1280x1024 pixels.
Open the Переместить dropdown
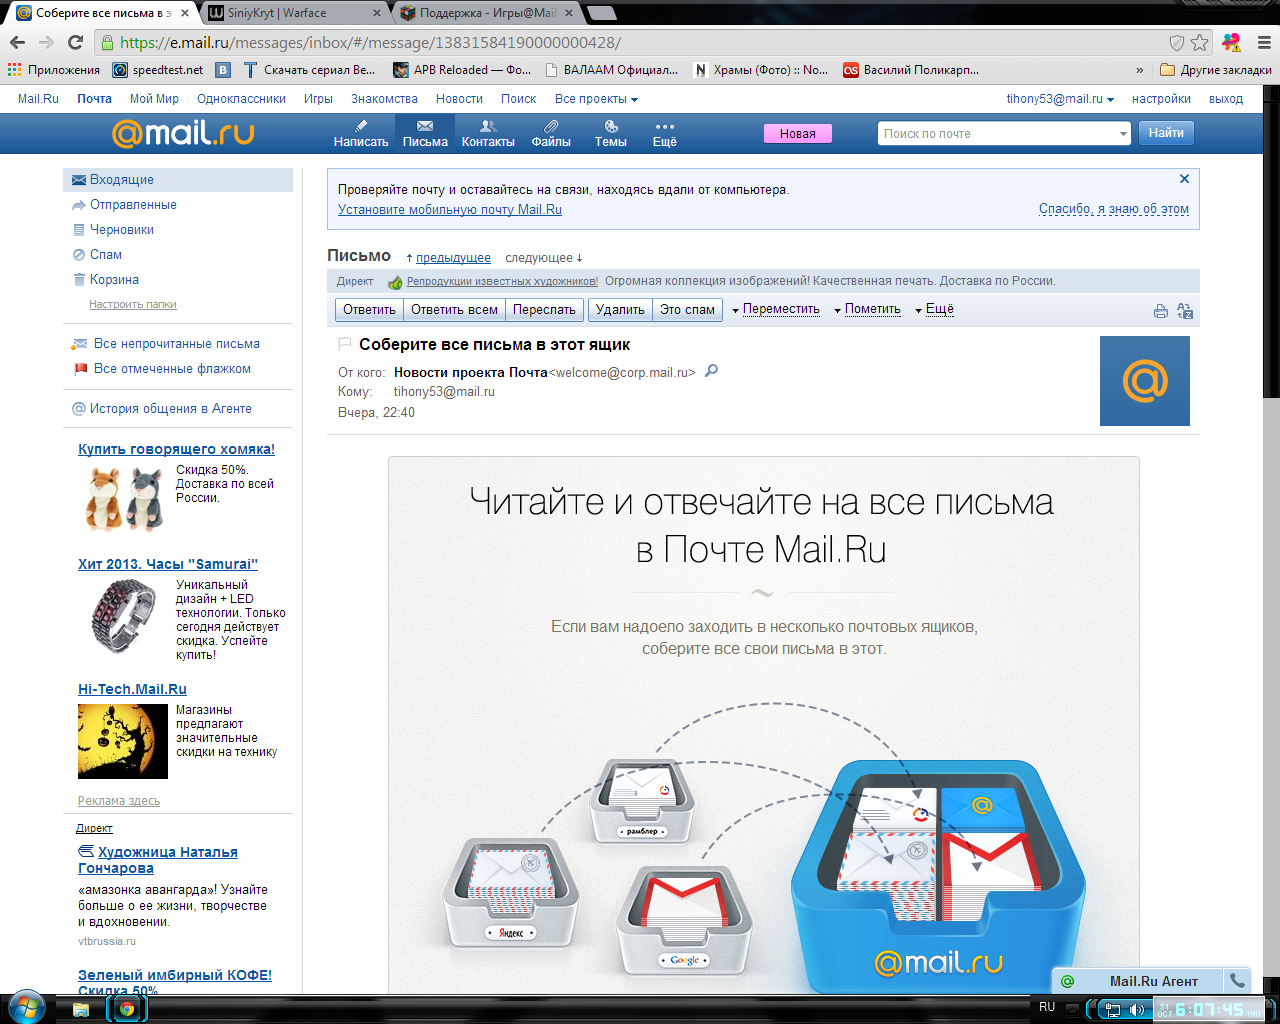pyautogui.click(x=776, y=310)
